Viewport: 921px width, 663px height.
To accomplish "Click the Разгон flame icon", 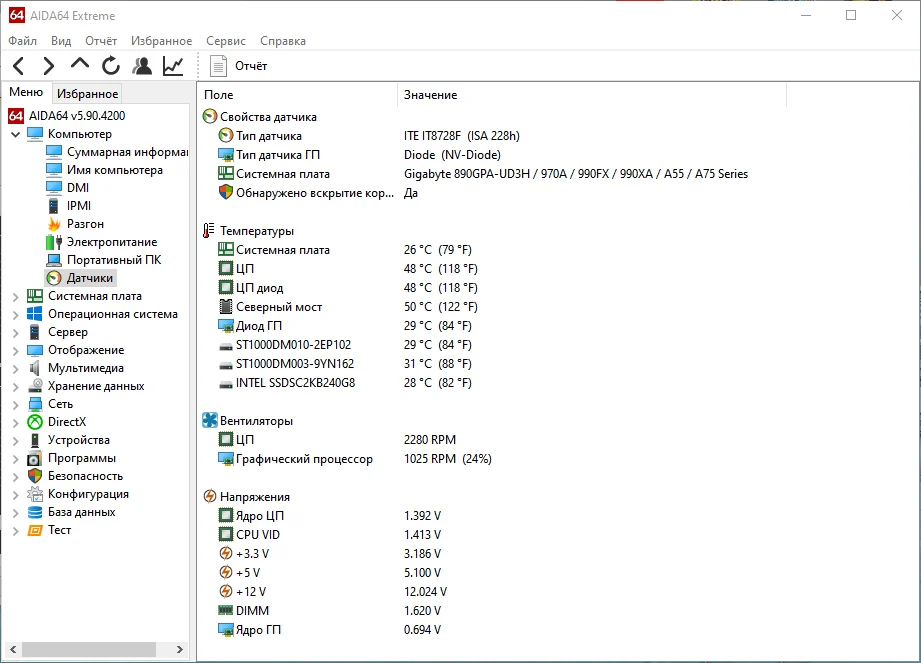I will pos(54,224).
